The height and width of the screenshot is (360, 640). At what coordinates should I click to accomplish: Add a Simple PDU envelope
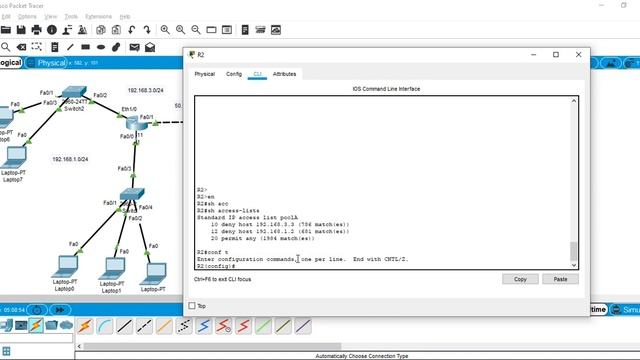point(134,47)
